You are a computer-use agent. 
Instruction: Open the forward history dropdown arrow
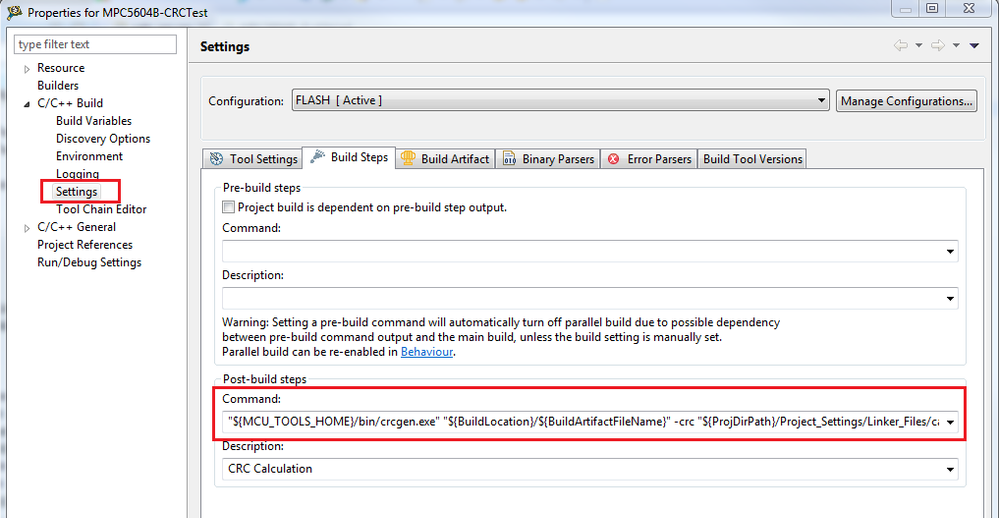pos(956,45)
